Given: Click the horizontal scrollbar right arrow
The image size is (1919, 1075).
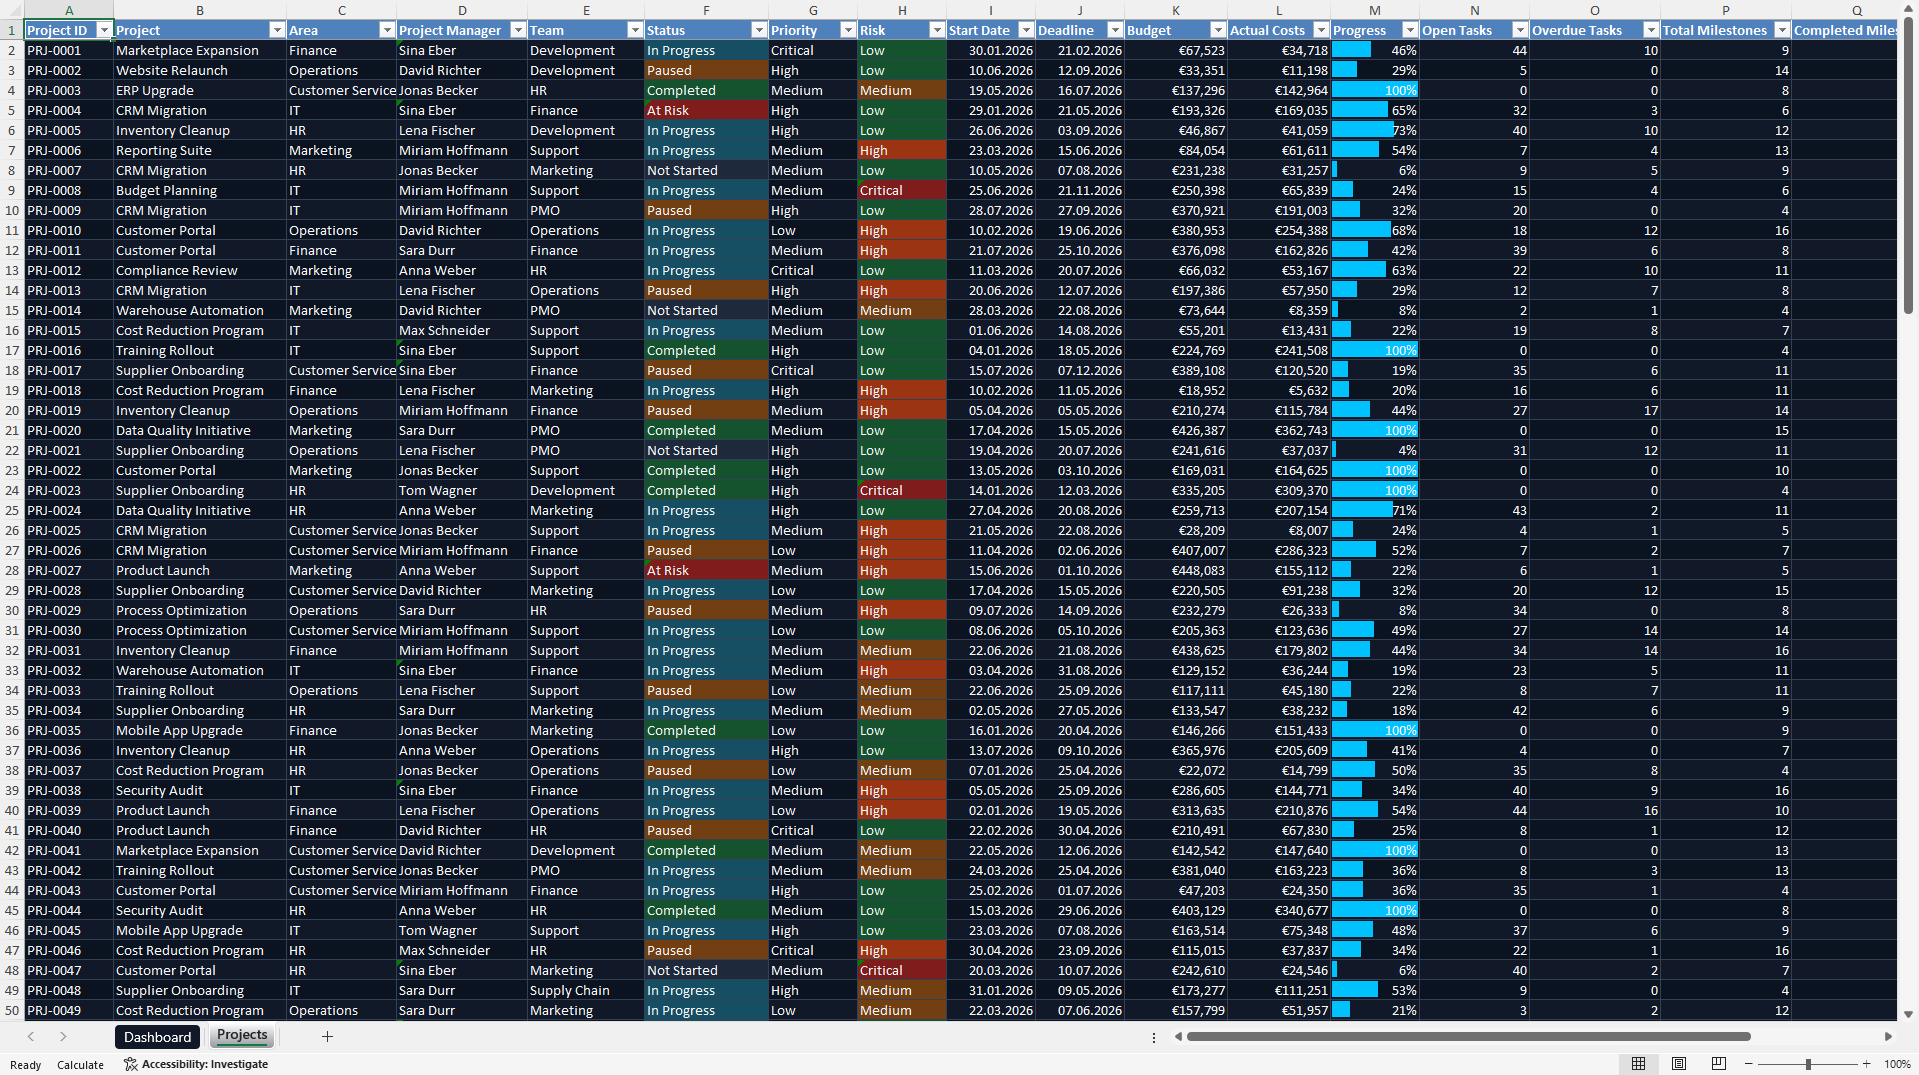Looking at the screenshot, I should 1888,1037.
